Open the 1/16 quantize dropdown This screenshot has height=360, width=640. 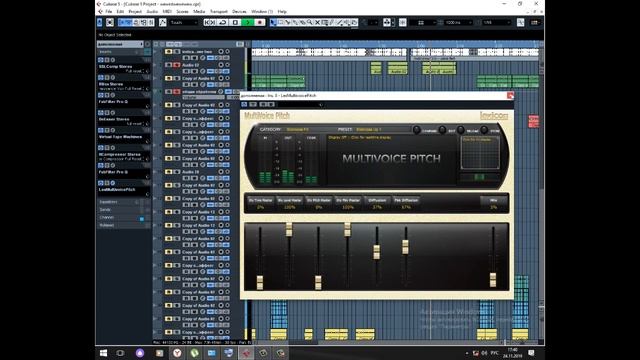pos(496,22)
